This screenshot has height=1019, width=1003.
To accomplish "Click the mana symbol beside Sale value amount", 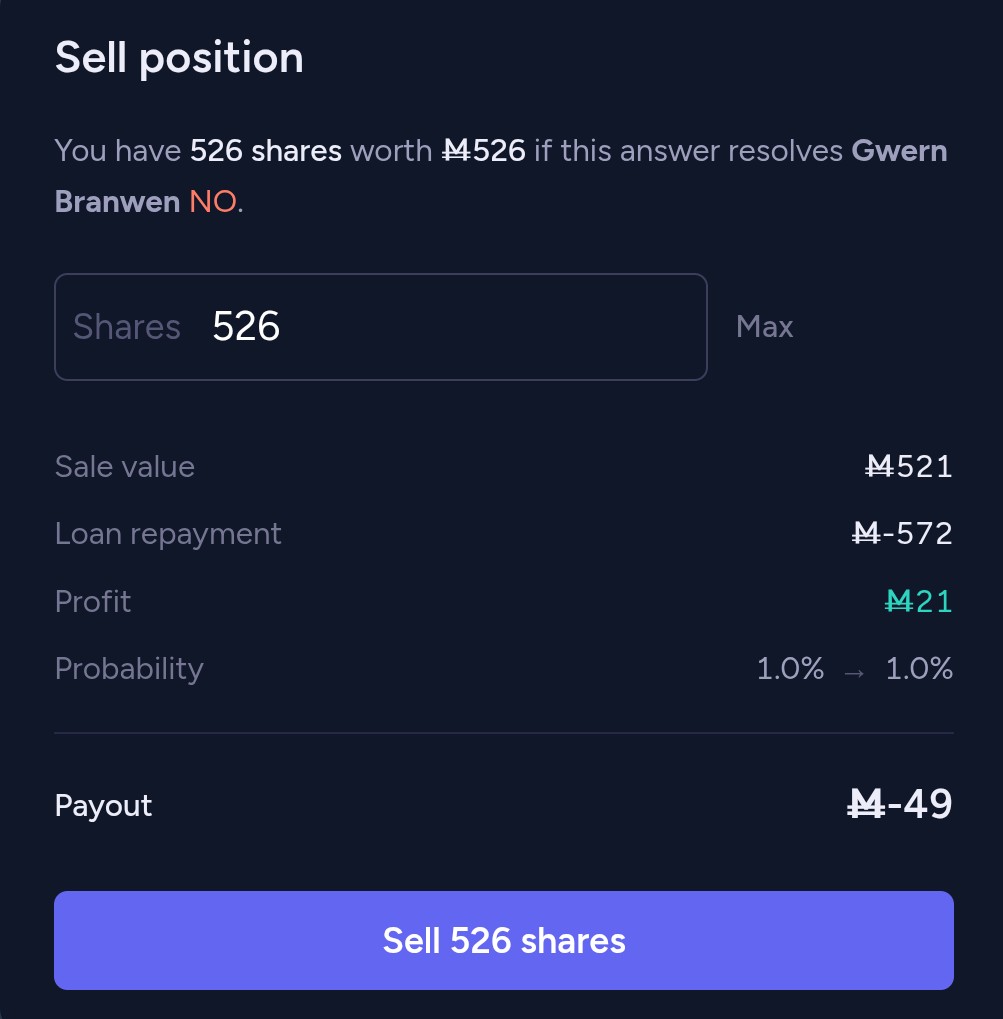I will 880,467.
